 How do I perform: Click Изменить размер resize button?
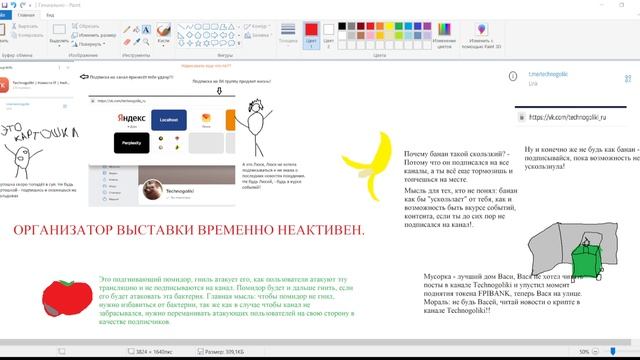[94, 35]
